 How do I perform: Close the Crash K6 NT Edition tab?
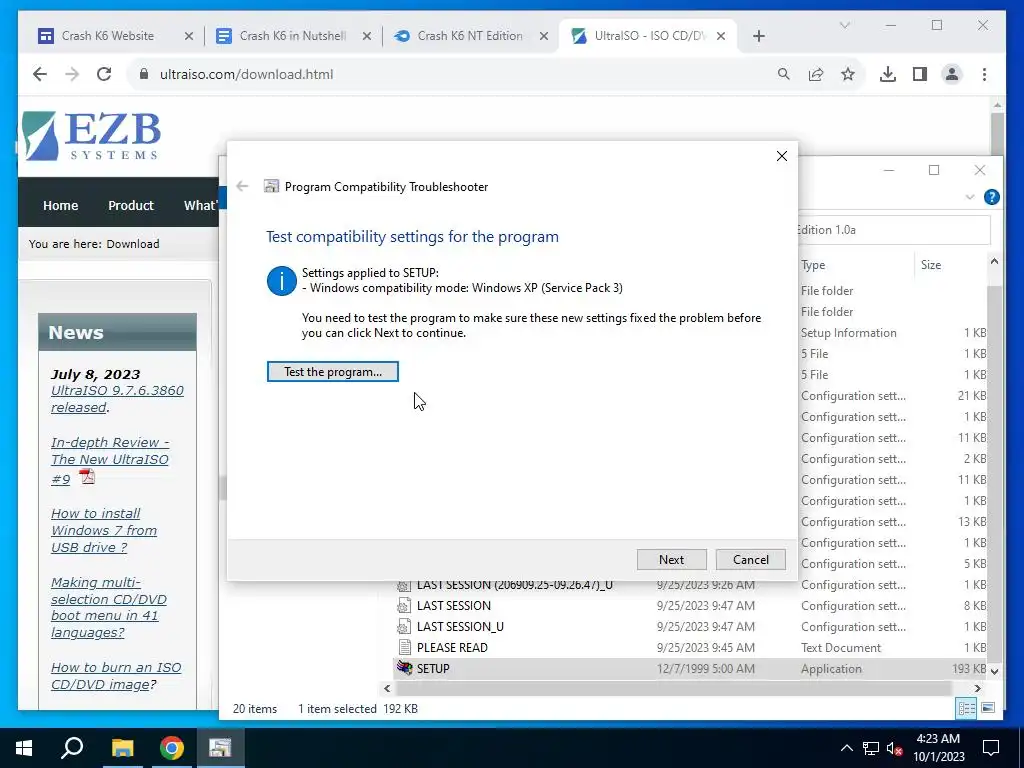pos(543,36)
